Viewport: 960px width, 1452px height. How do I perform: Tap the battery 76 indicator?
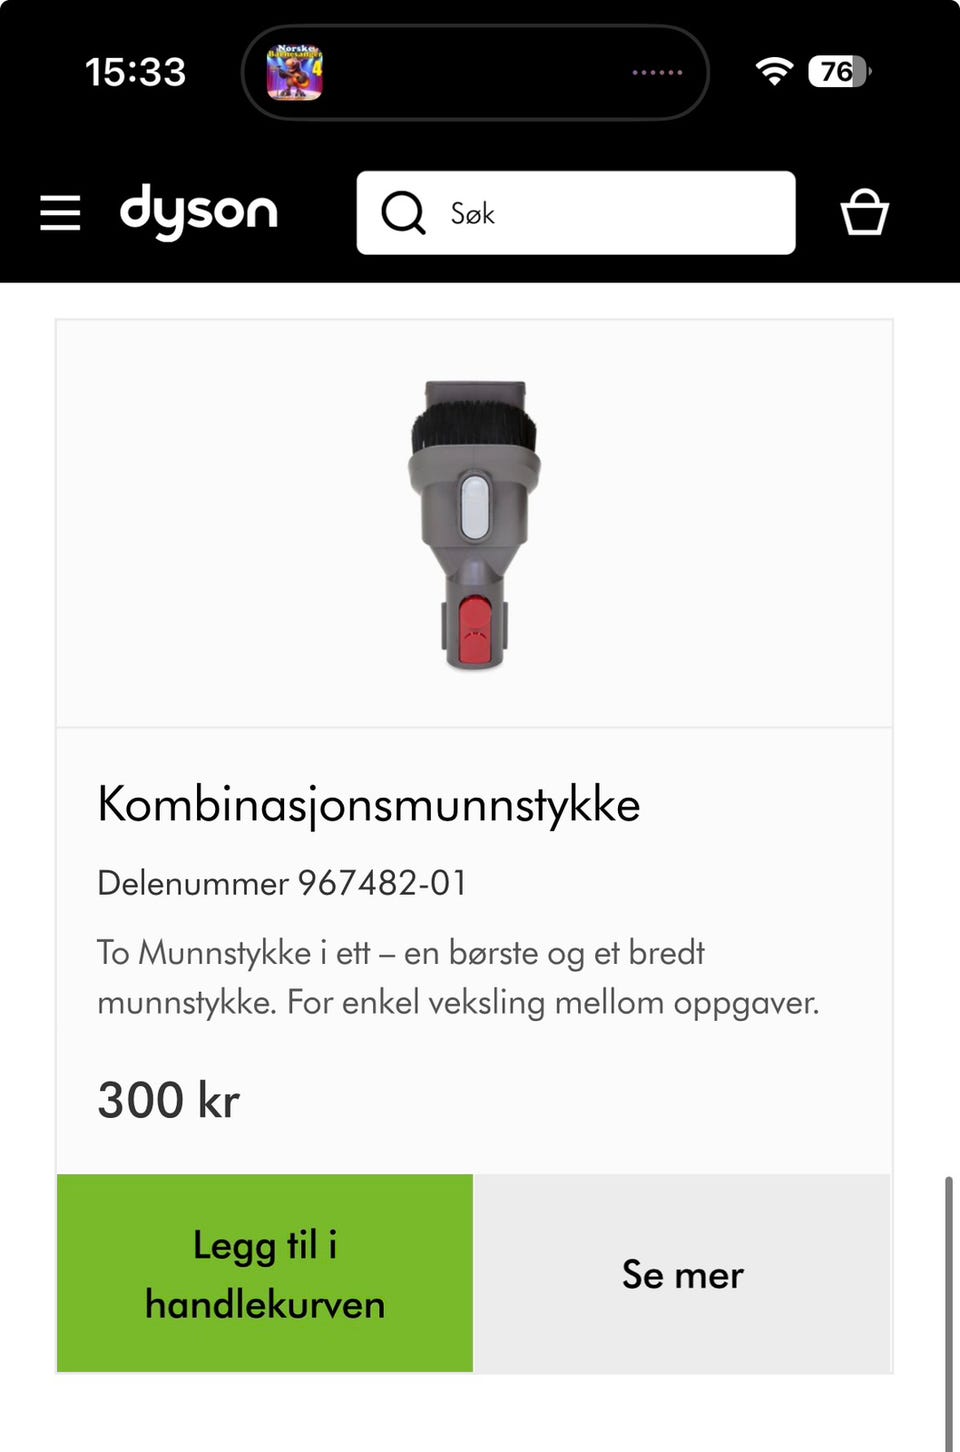(839, 71)
